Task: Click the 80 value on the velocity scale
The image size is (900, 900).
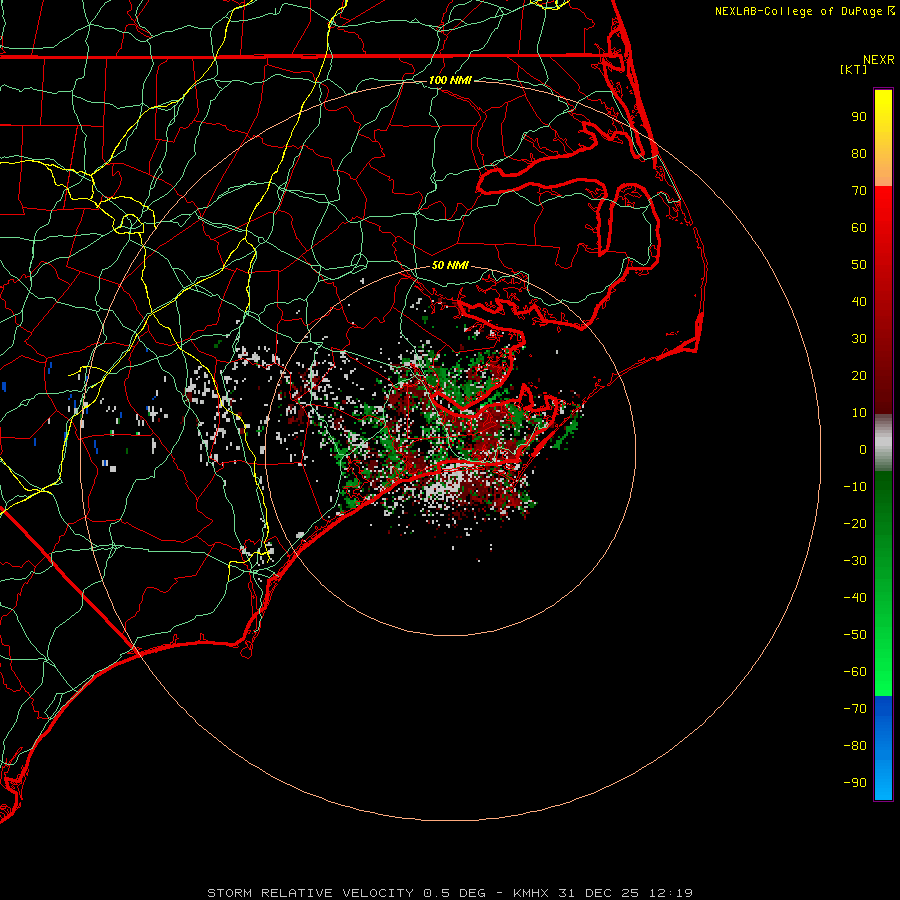Action: pyautogui.click(x=859, y=153)
